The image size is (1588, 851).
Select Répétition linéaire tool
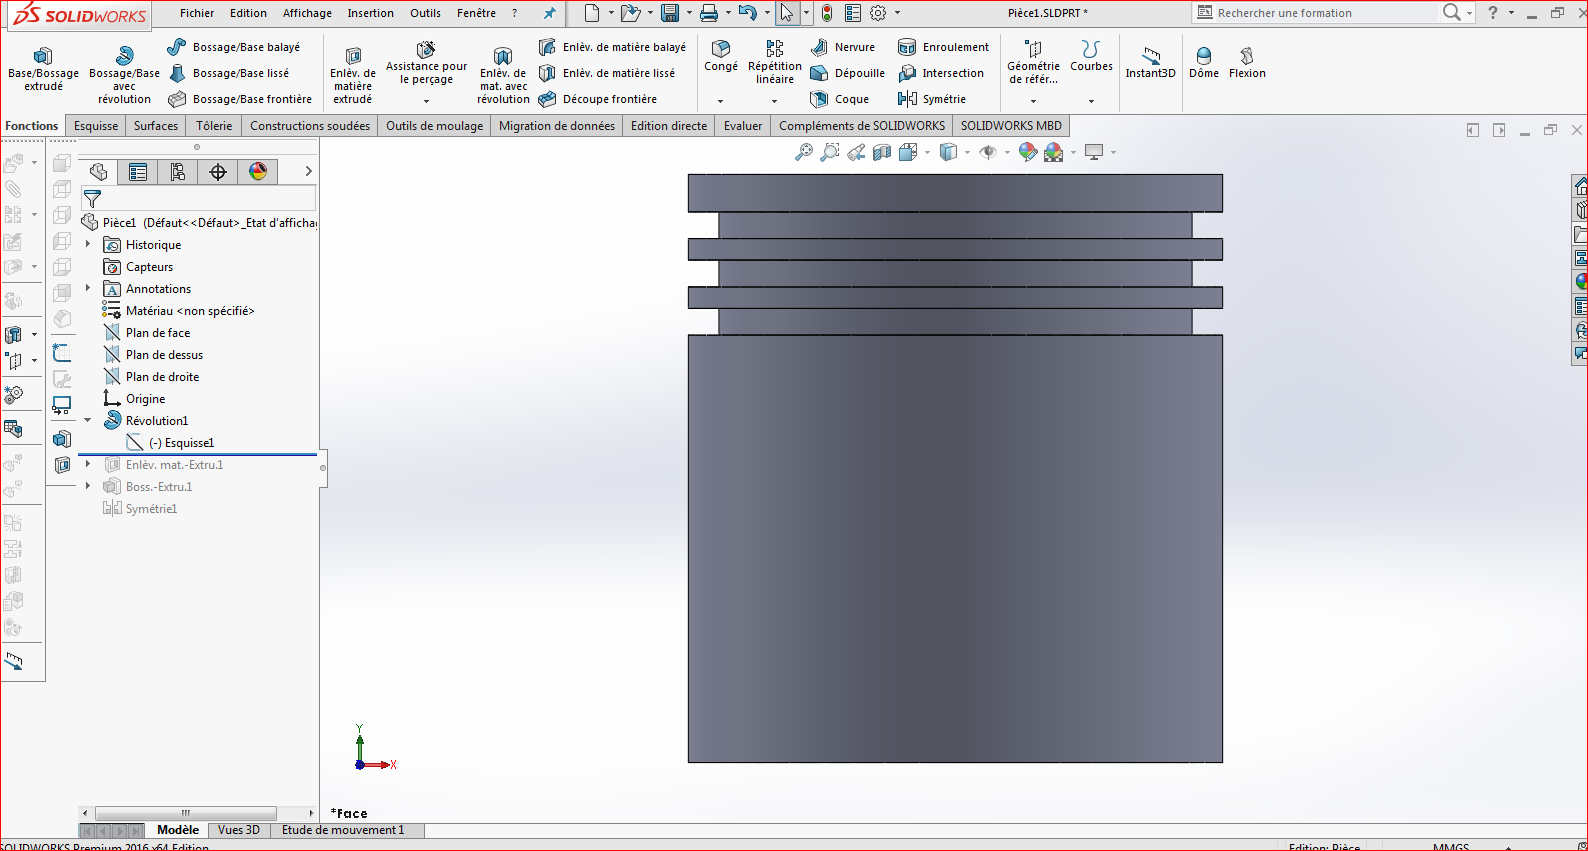point(775,62)
